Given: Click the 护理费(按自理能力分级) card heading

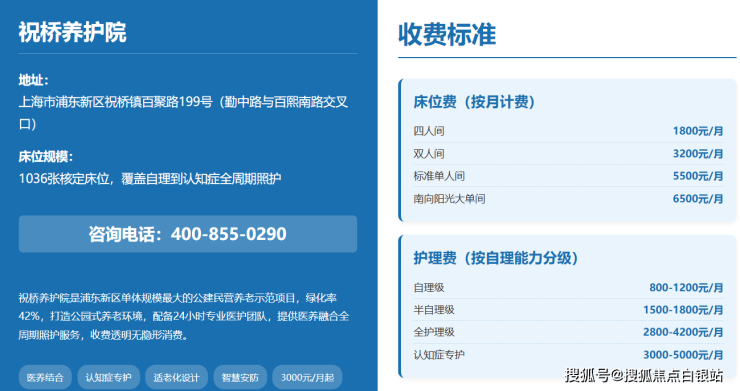Looking at the screenshot, I should pyautogui.click(x=496, y=258).
